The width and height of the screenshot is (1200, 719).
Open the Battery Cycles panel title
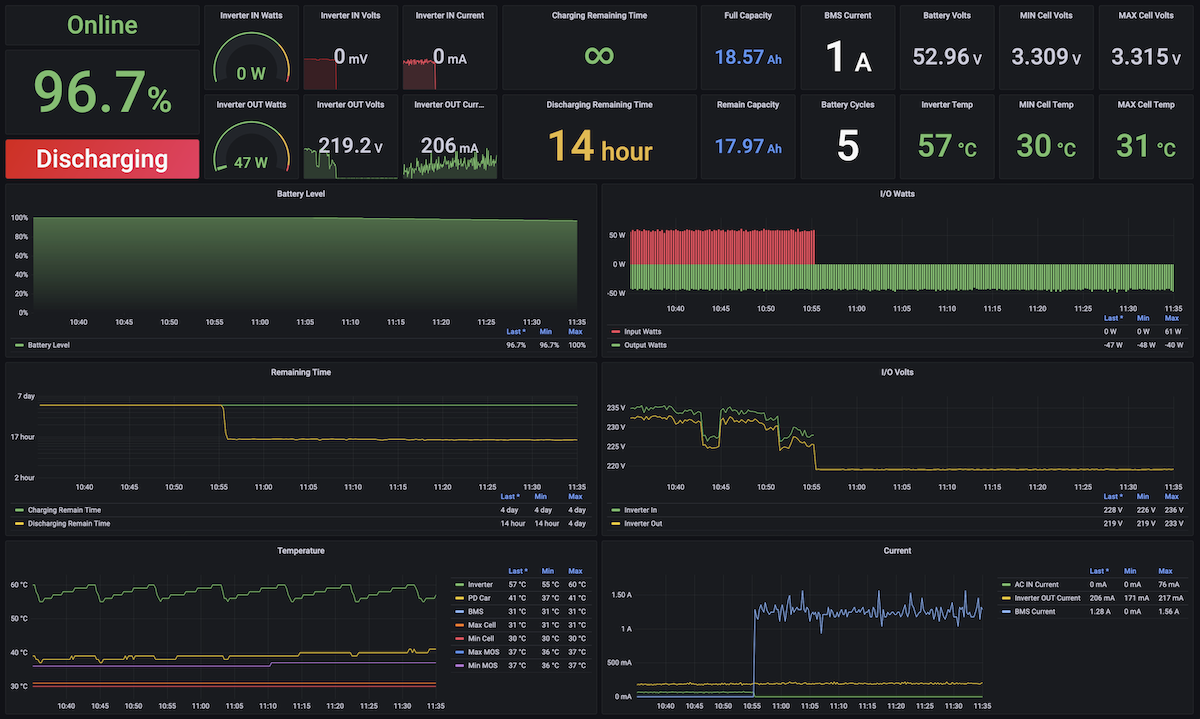pyautogui.click(x=847, y=104)
